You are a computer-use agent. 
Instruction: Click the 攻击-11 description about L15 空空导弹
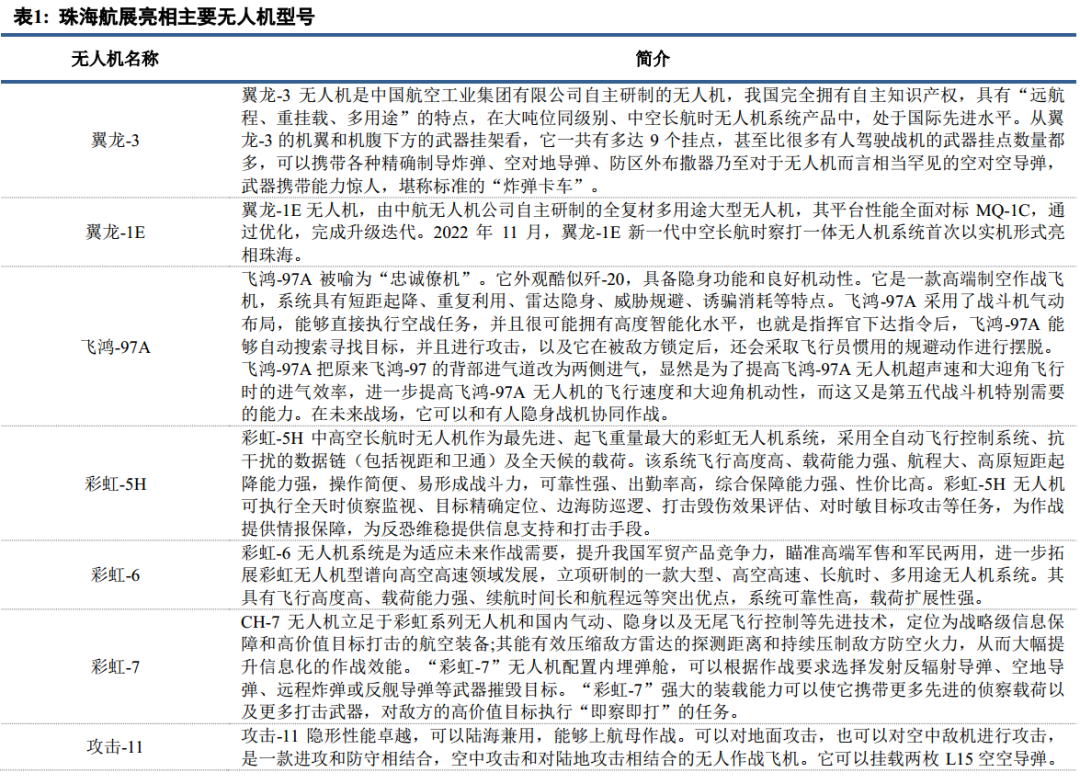point(652,747)
